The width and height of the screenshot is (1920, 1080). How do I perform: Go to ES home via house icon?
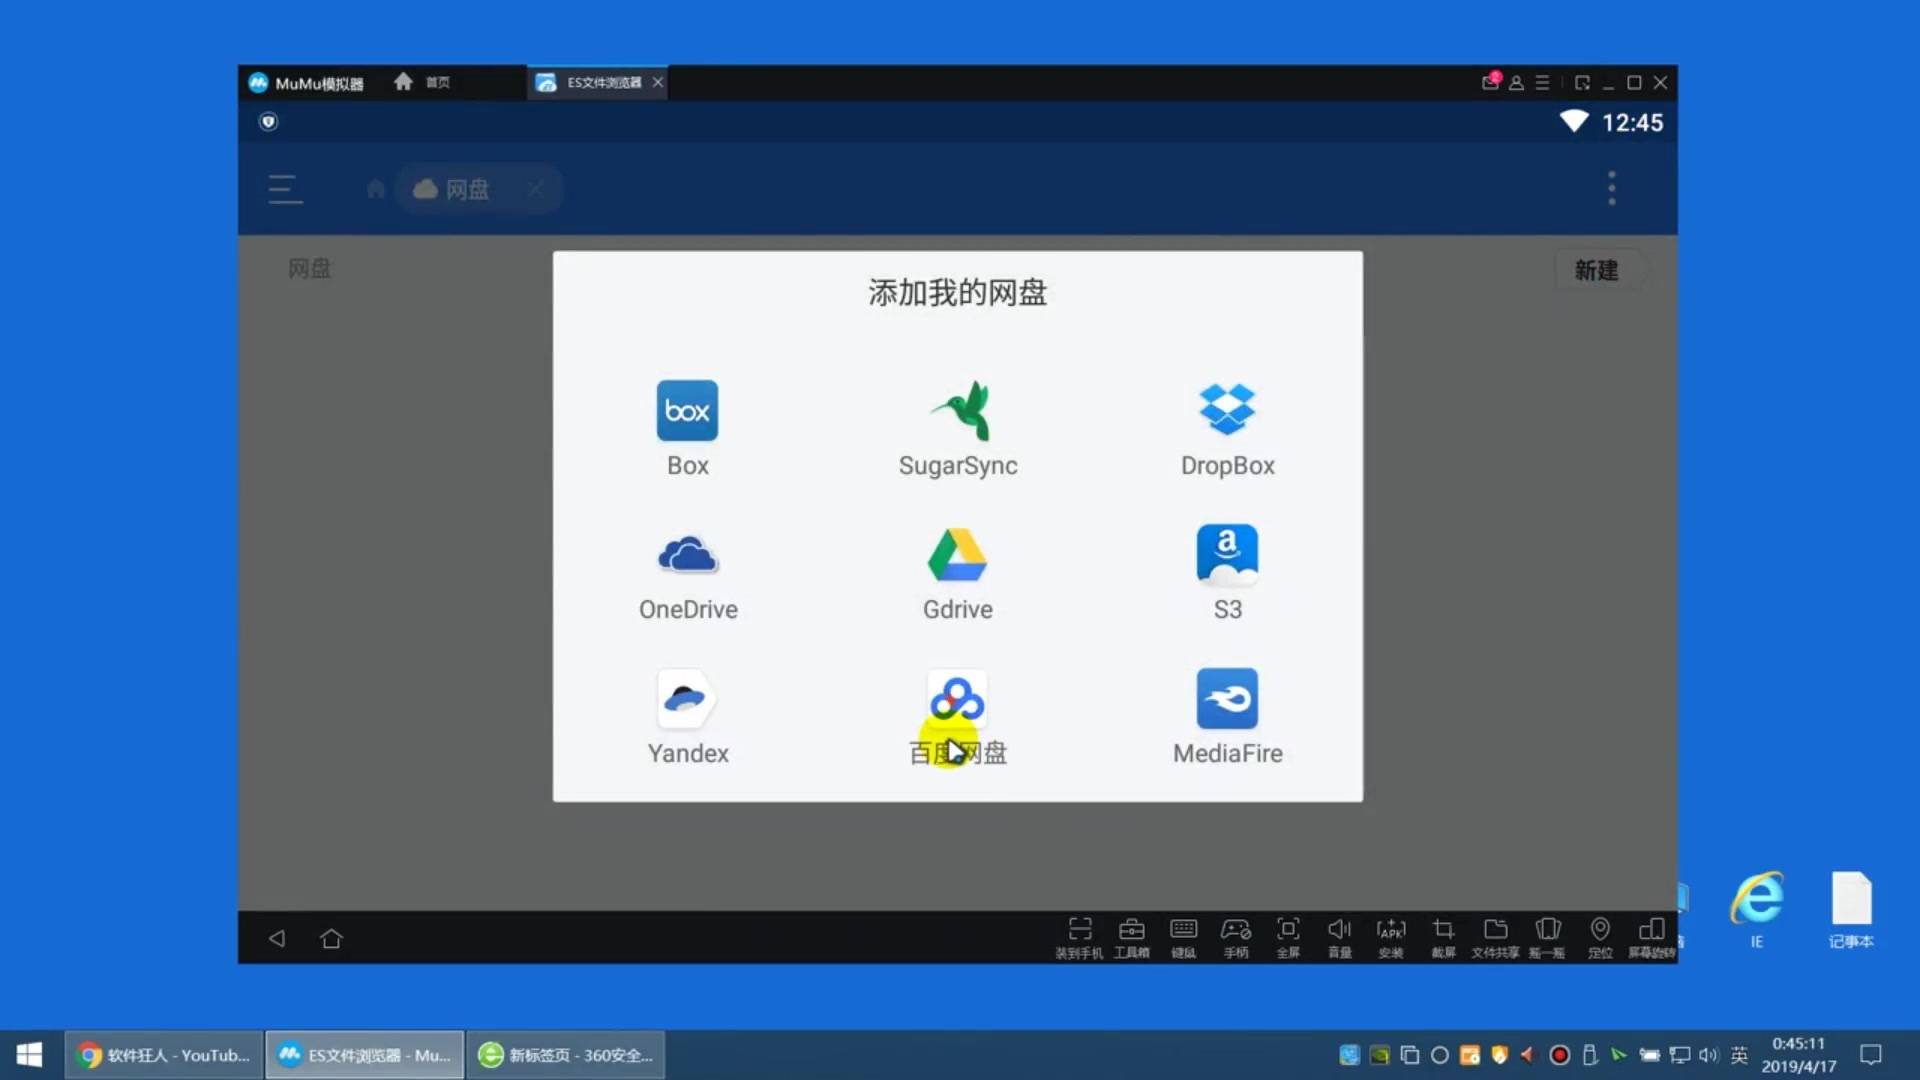click(375, 189)
